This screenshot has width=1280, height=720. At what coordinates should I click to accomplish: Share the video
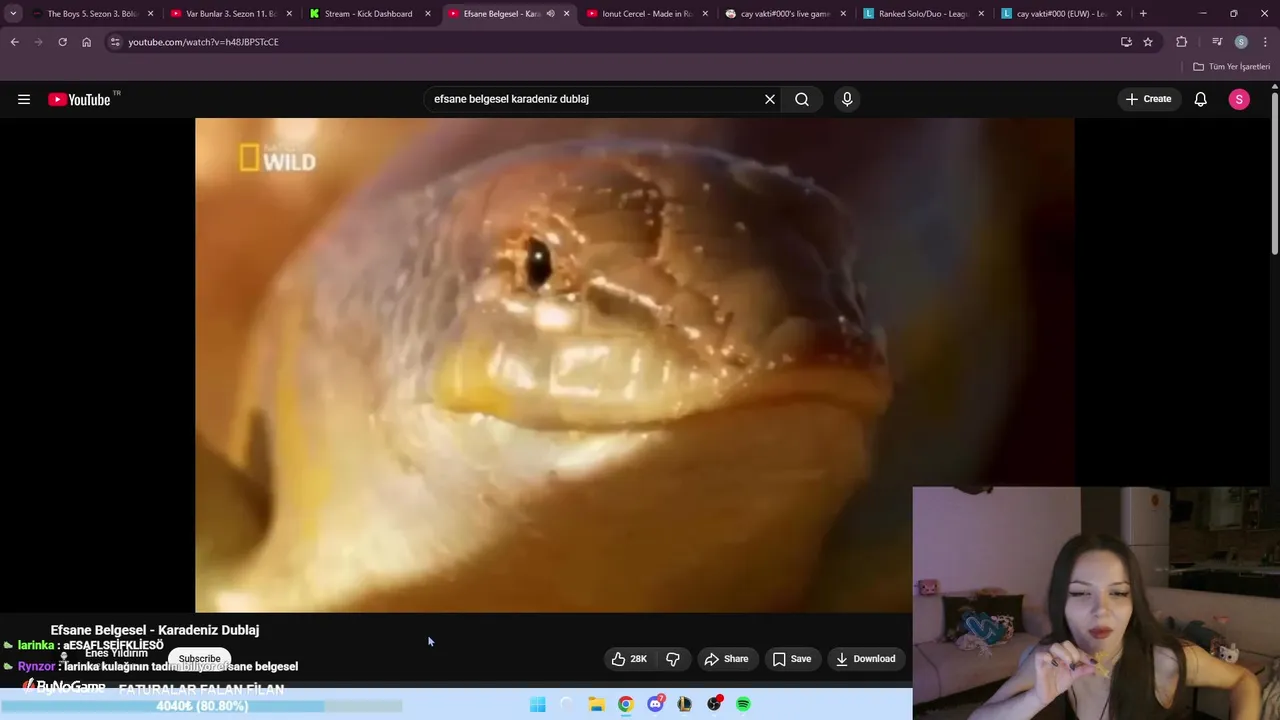(727, 659)
